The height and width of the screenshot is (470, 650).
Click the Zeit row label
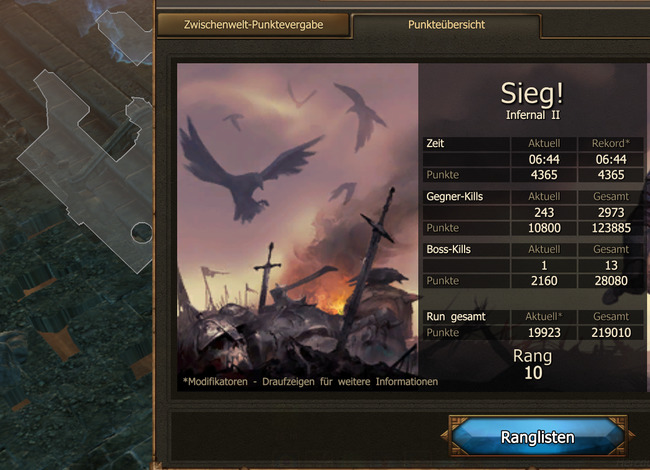point(435,143)
